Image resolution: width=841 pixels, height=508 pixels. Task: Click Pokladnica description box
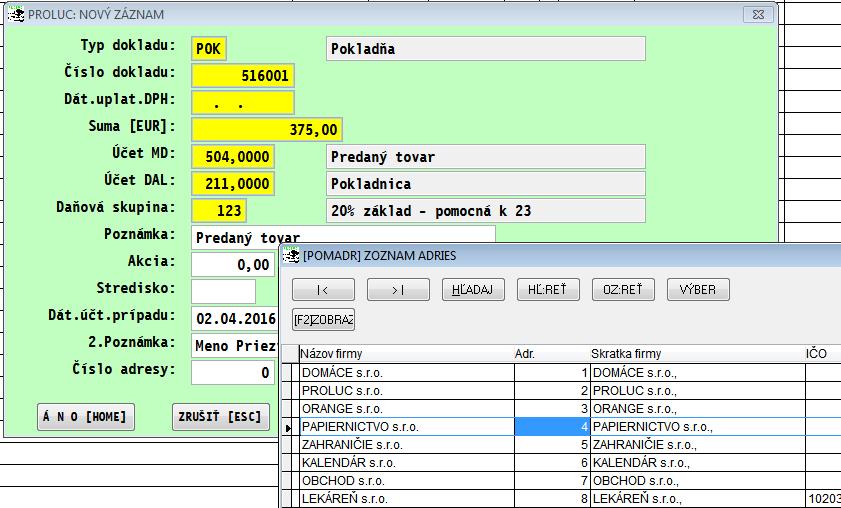pyautogui.click(x=485, y=183)
